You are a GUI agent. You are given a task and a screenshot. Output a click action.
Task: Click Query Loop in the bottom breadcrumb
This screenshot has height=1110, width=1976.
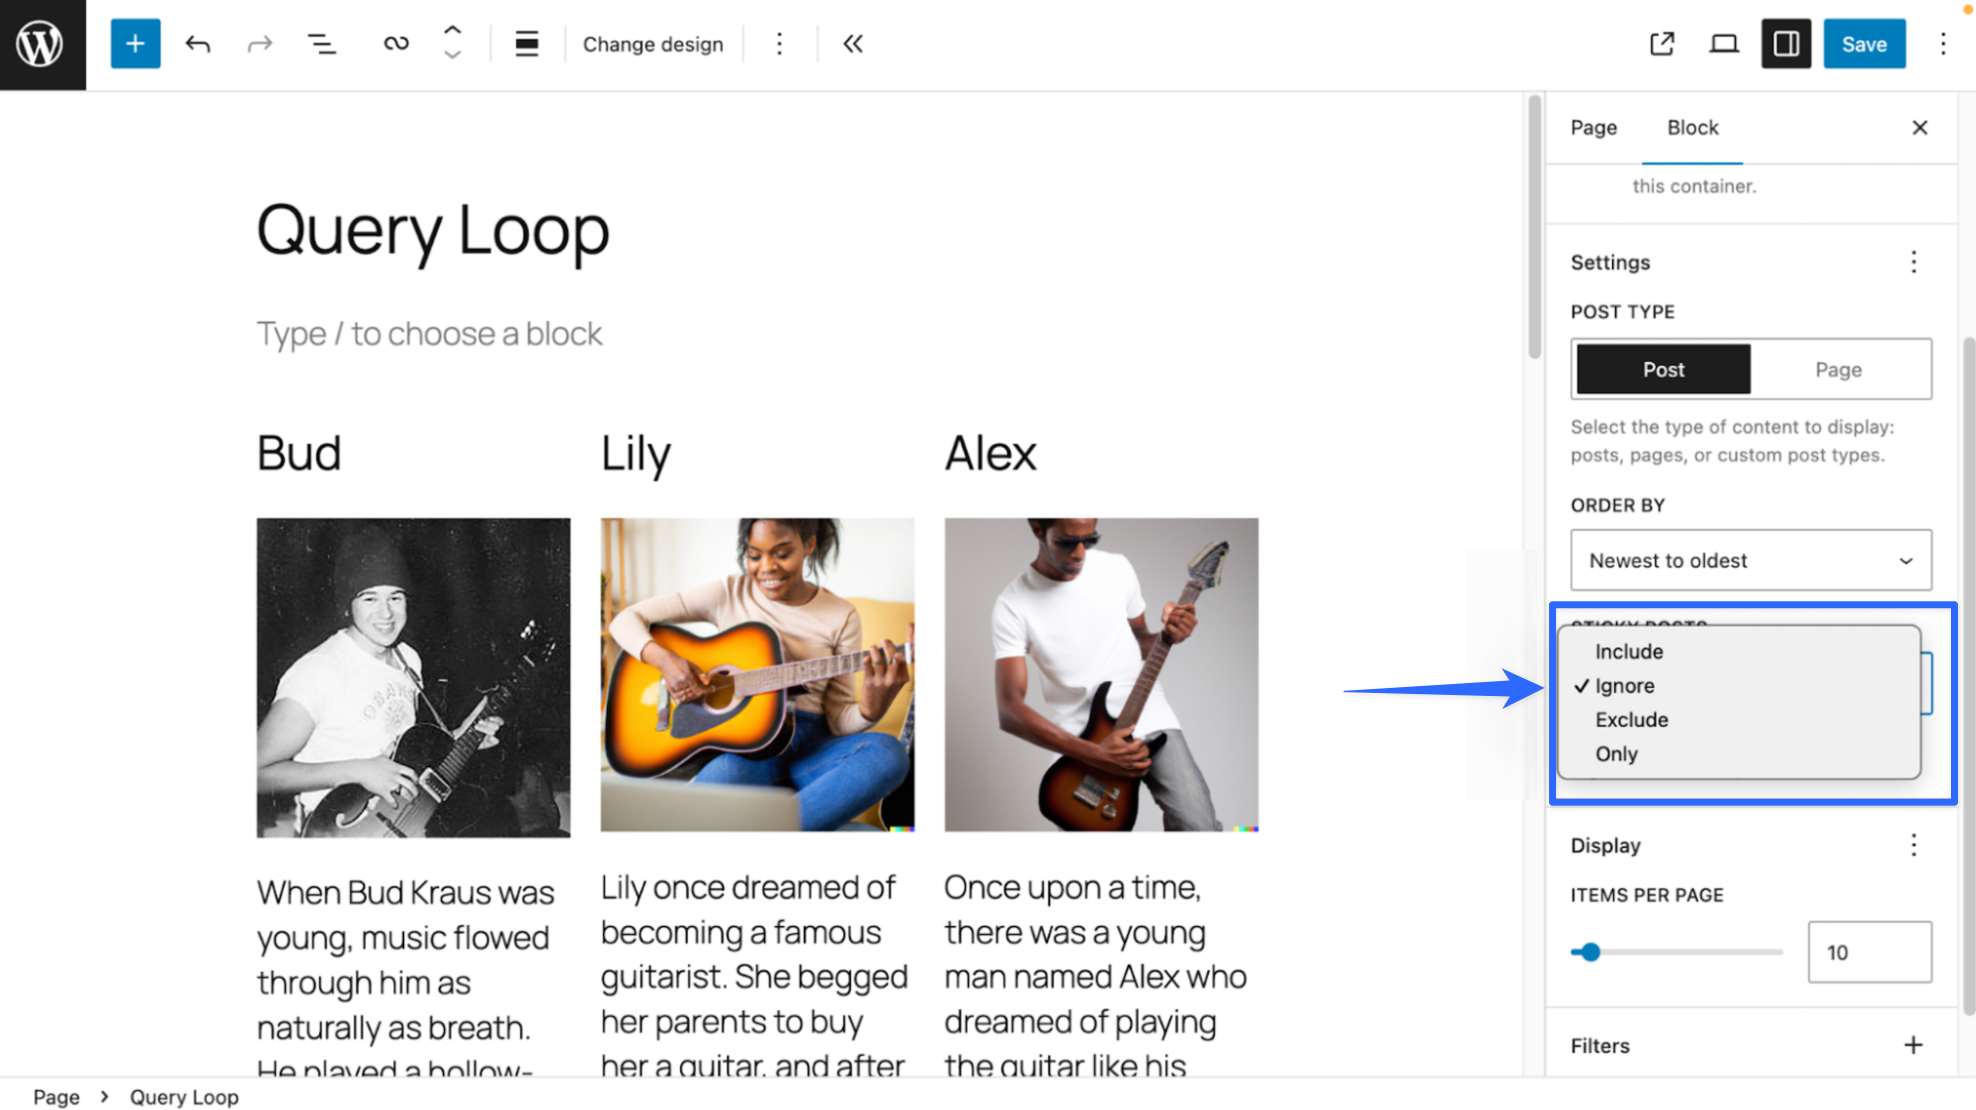pos(184,1097)
